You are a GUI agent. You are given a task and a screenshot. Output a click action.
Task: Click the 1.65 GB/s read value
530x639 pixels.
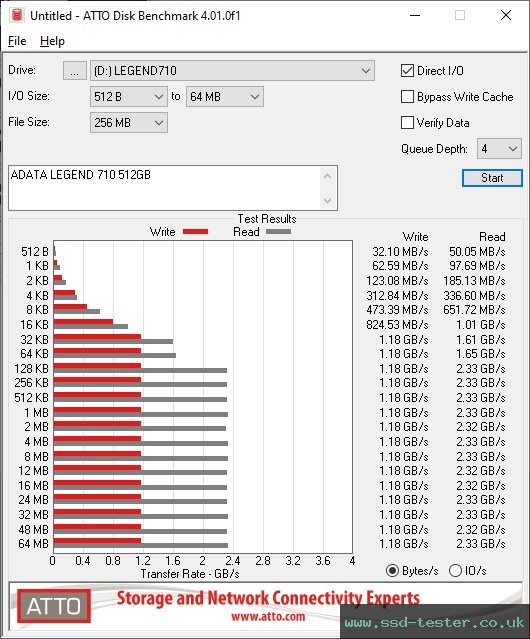point(481,354)
